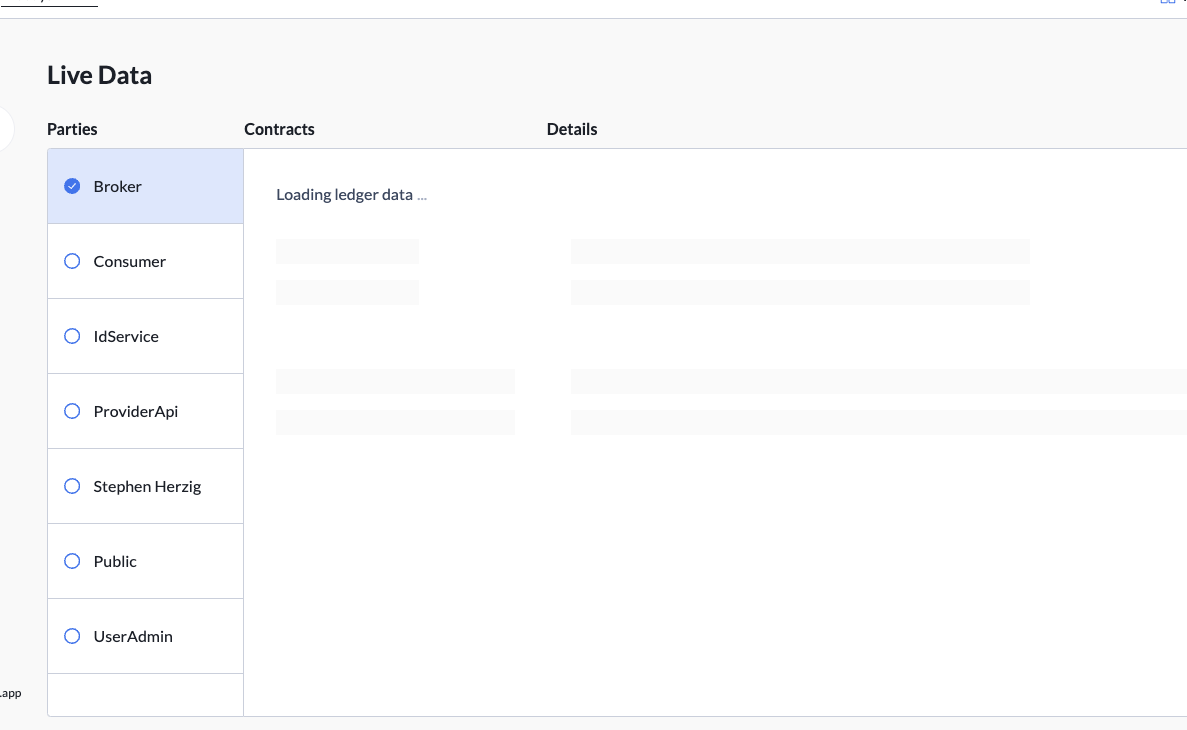This screenshot has width=1187, height=730.
Task: Click the Stephen Herzig party name
Action: click(x=147, y=486)
